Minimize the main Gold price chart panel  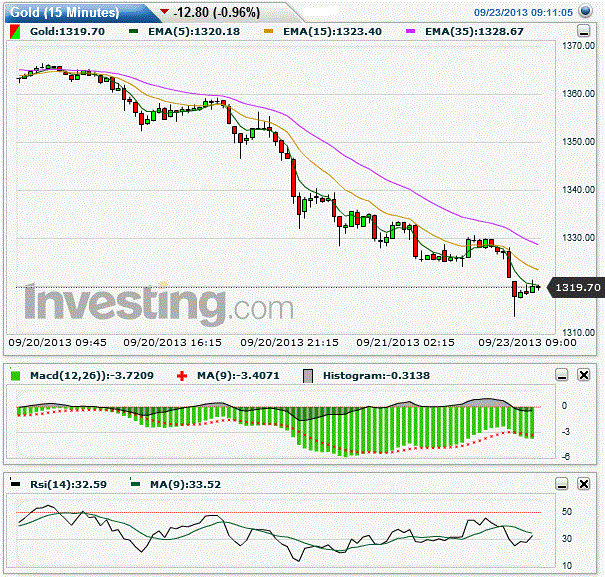(584, 31)
